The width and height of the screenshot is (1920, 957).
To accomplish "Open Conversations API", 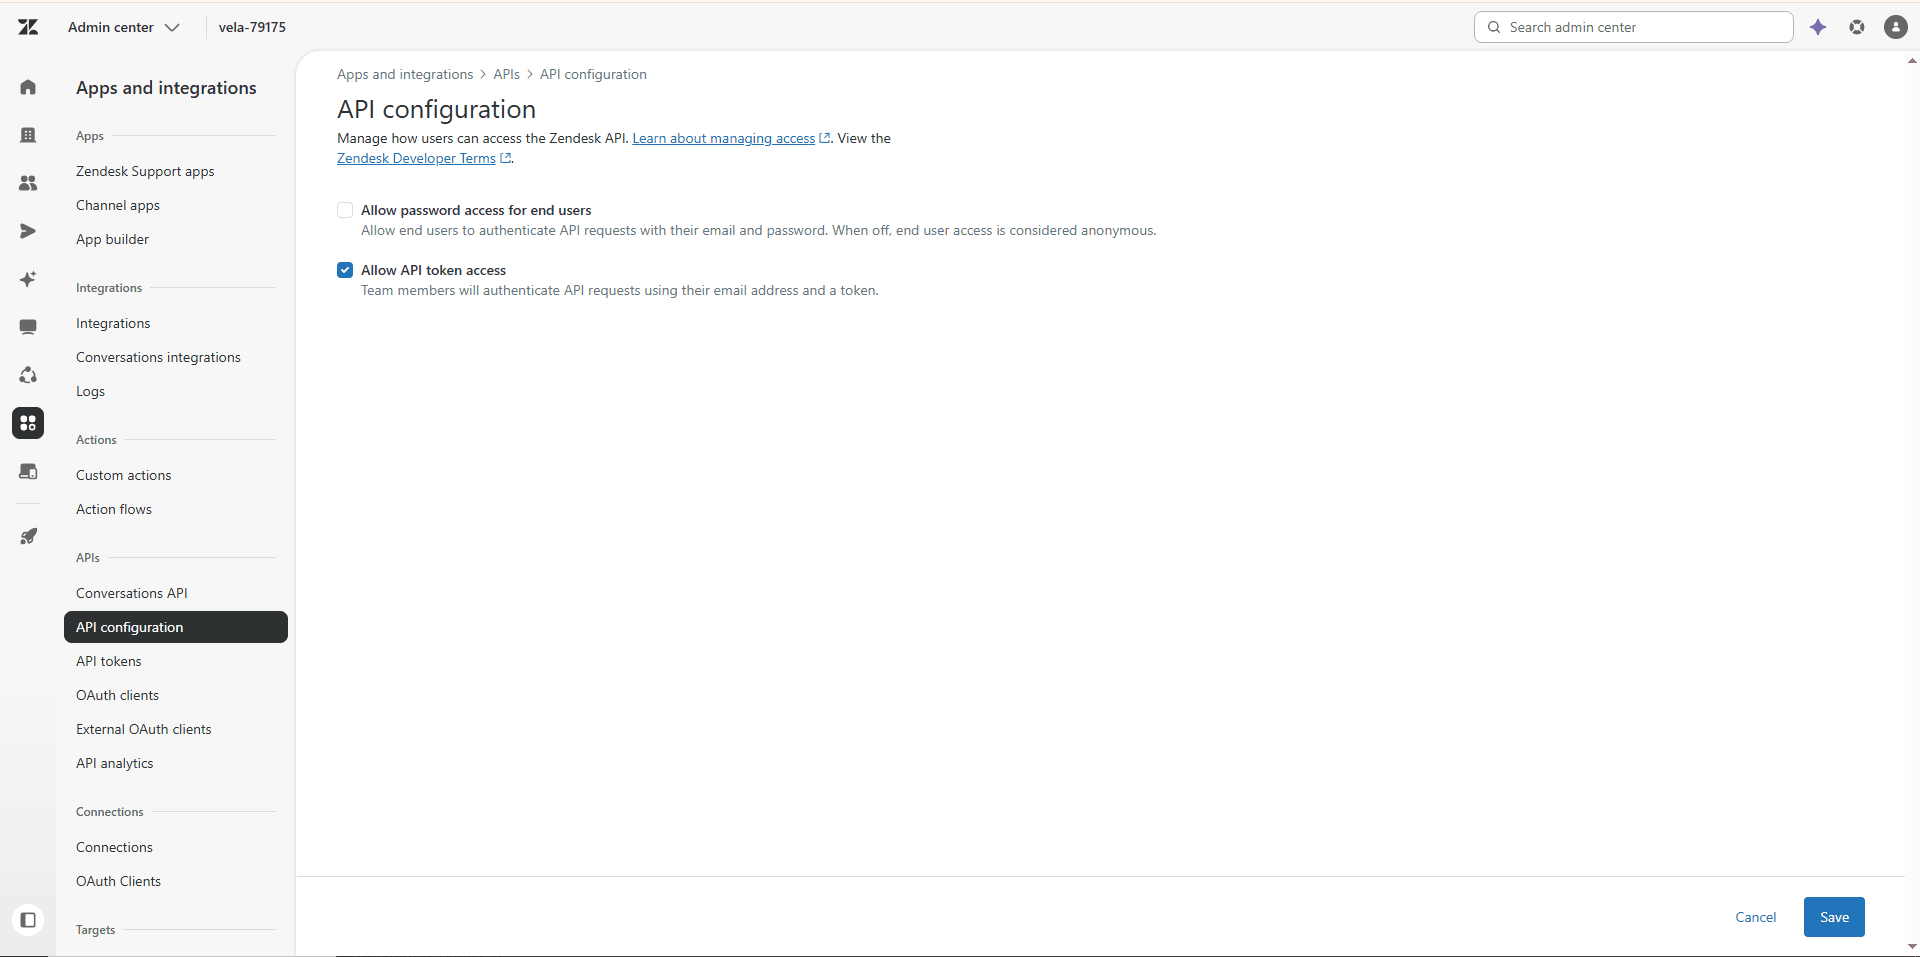I will pyautogui.click(x=132, y=593).
